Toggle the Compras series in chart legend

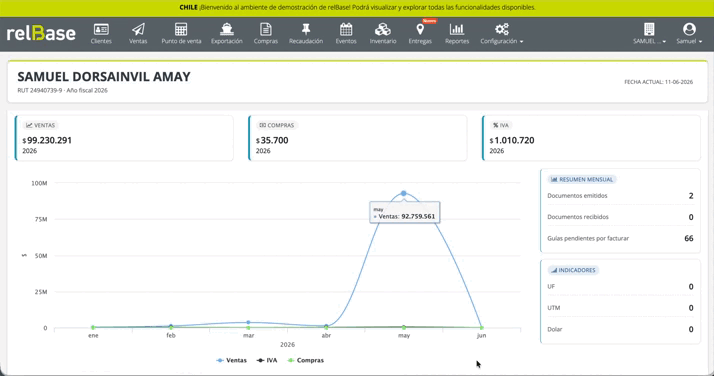tap(306, 360)
